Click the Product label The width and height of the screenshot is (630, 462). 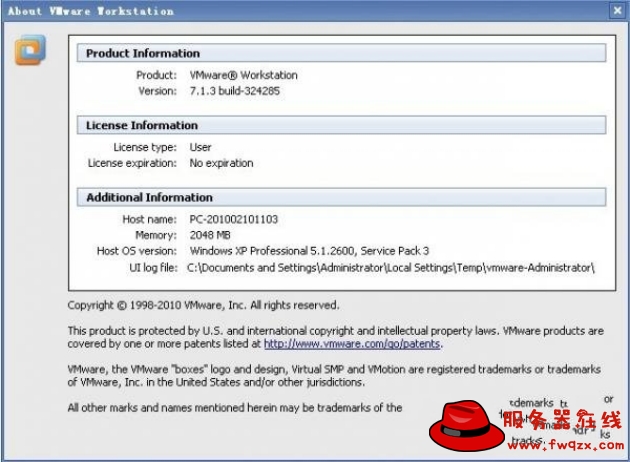click(x=156, y=75)
